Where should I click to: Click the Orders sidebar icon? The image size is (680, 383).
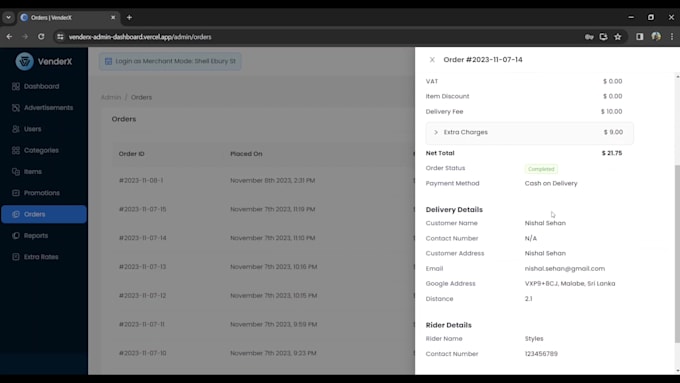click(x=16, y=214)
